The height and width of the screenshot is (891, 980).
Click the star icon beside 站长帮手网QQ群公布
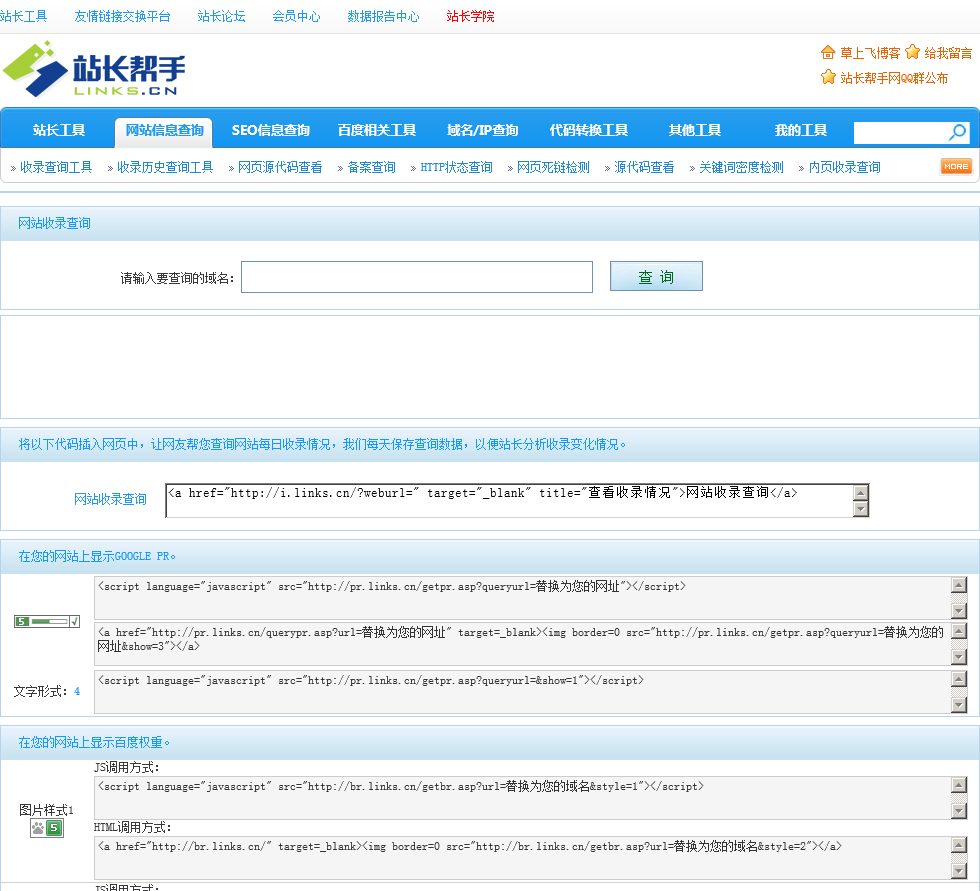pos(828,77)
